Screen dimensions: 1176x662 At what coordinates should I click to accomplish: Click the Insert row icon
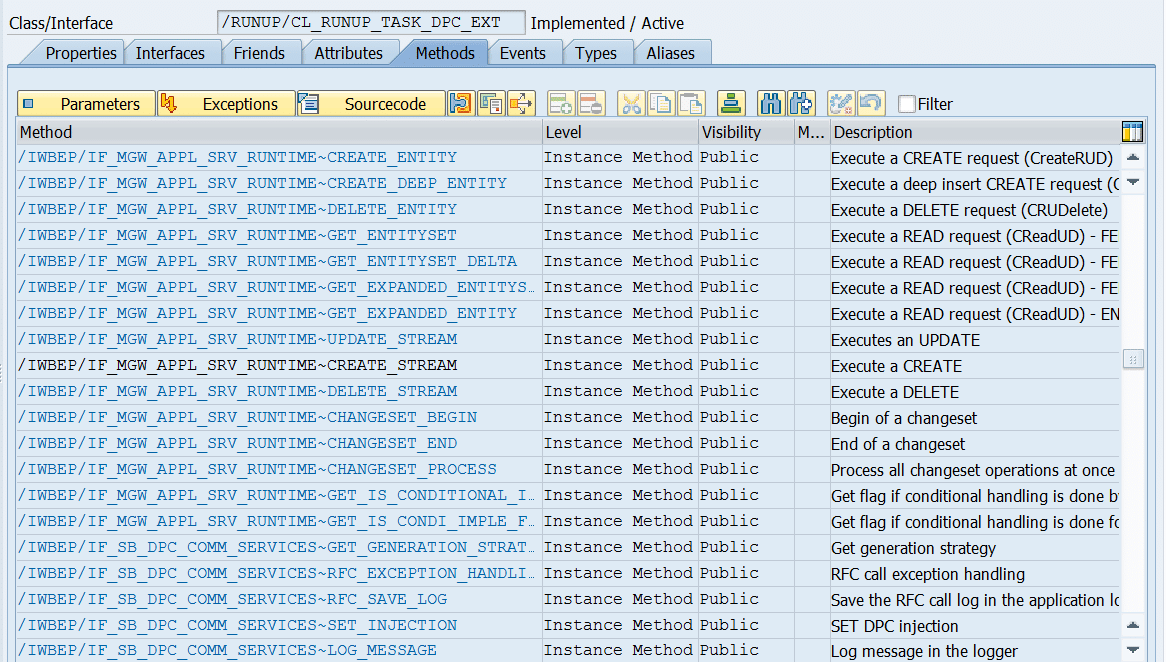coord(560,104)
